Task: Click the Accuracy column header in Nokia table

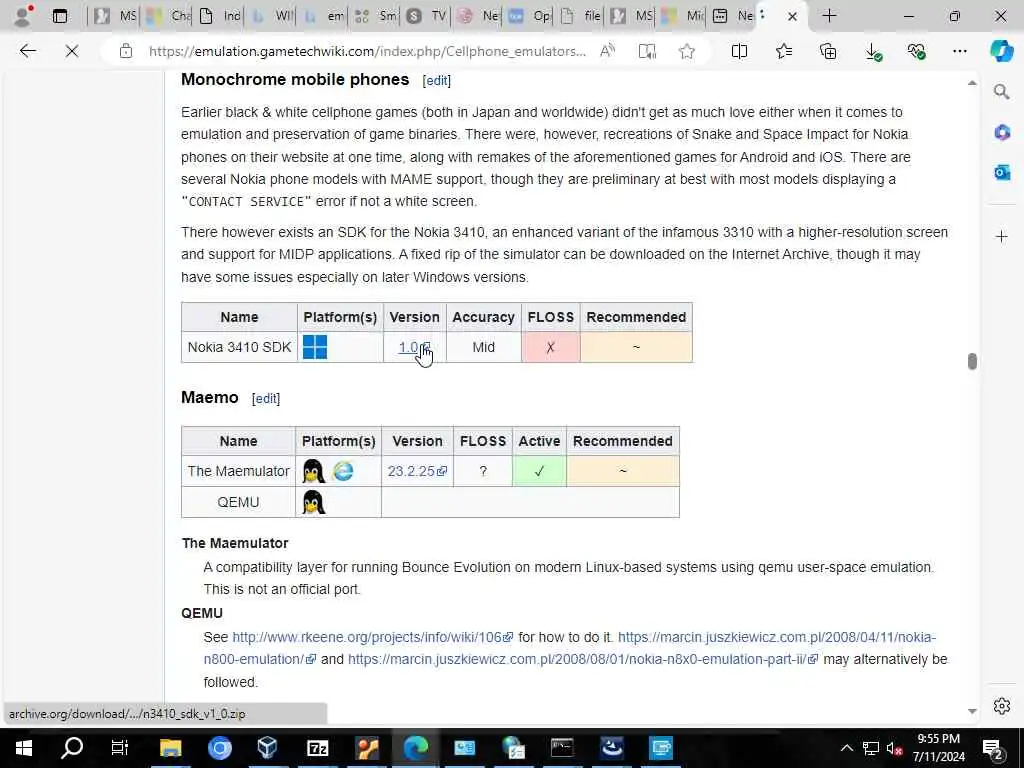Action: point(483,317)
